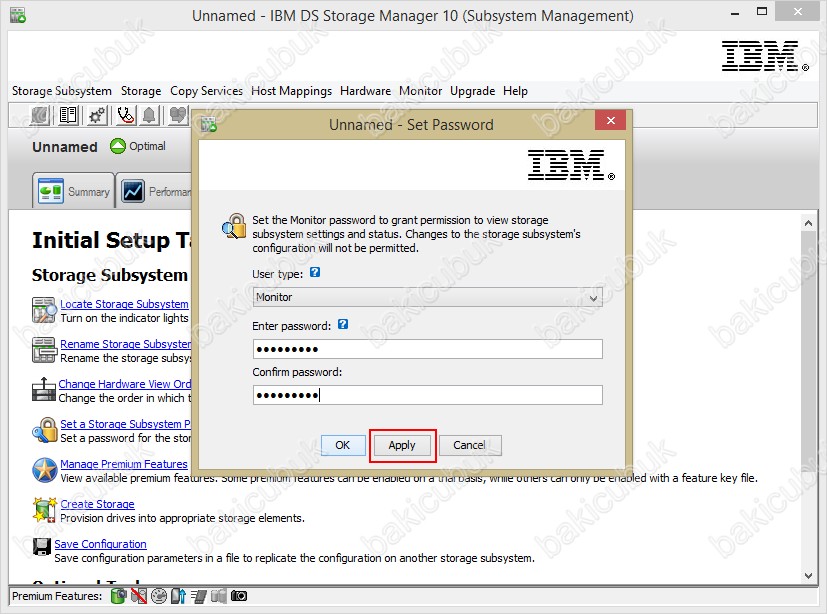Screen dimensions: 827x614
Task: Open the Change Hardware View Order link
Action: click(x=124, y=384)
